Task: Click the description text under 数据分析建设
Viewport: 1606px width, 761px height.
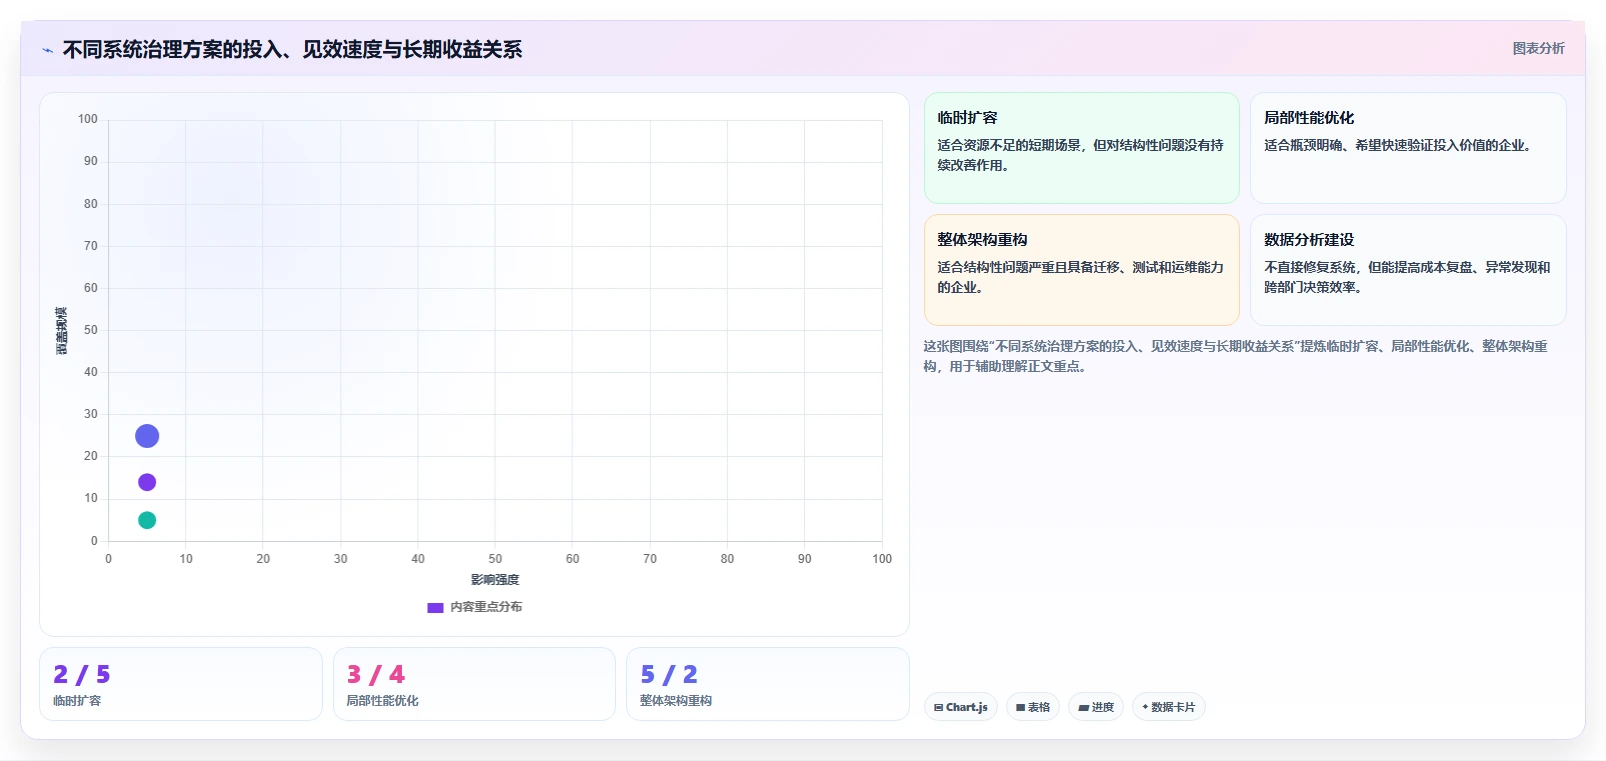Action: click(1407, 277)
